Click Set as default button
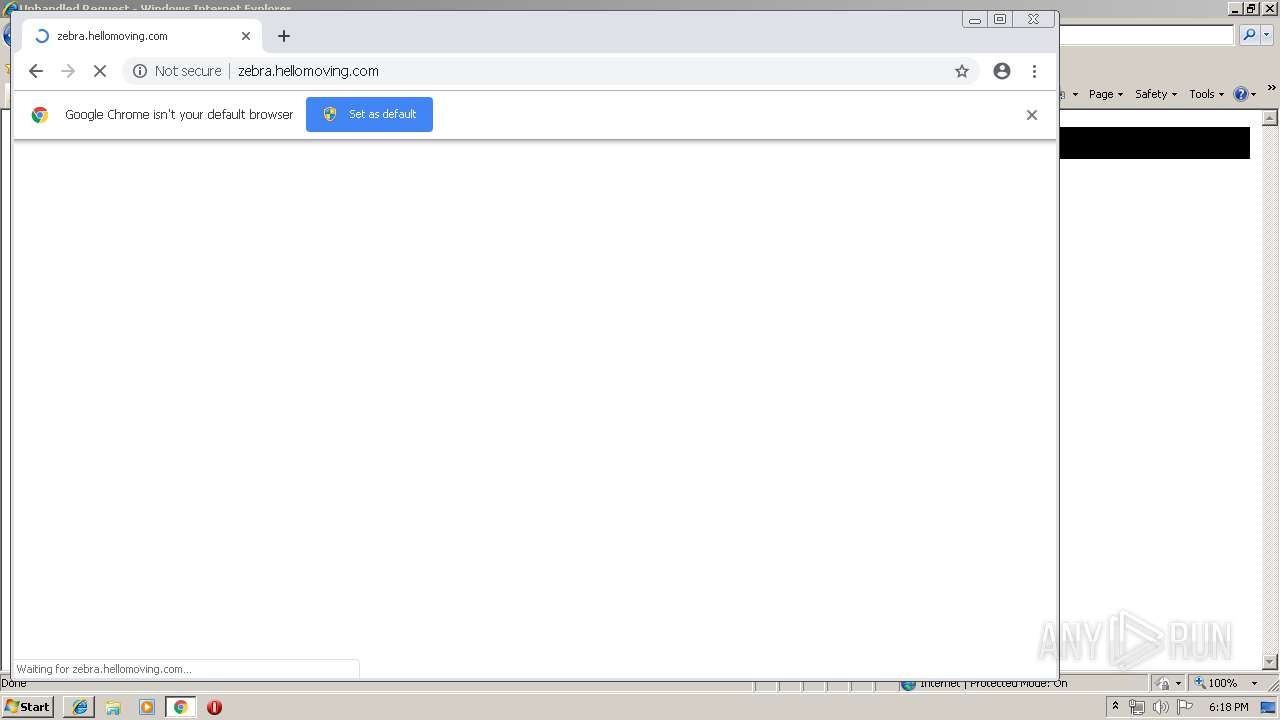Viewport: 1280px width, 720px height. tap(369, 114)
